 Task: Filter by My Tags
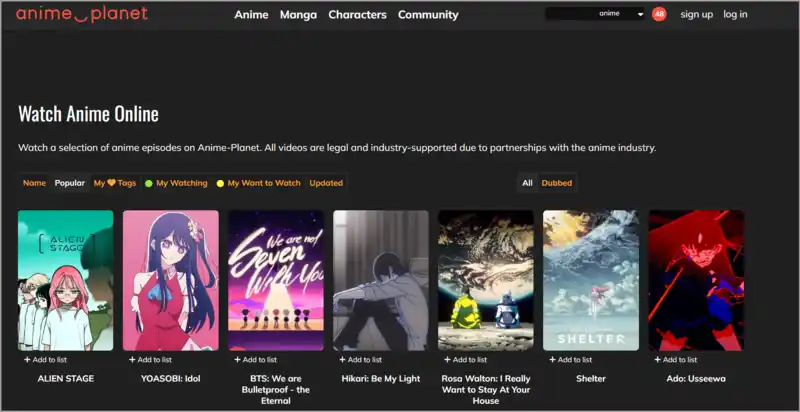tap(115, 183)
